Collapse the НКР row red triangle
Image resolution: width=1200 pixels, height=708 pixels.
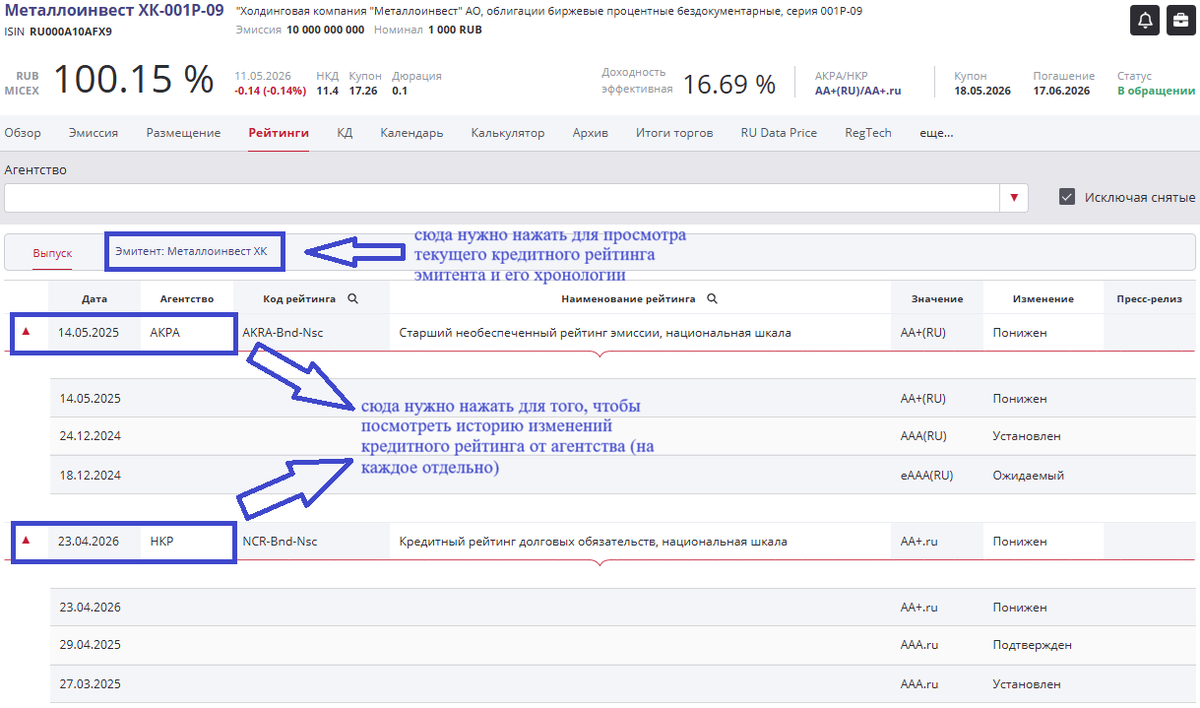[26, 540]
